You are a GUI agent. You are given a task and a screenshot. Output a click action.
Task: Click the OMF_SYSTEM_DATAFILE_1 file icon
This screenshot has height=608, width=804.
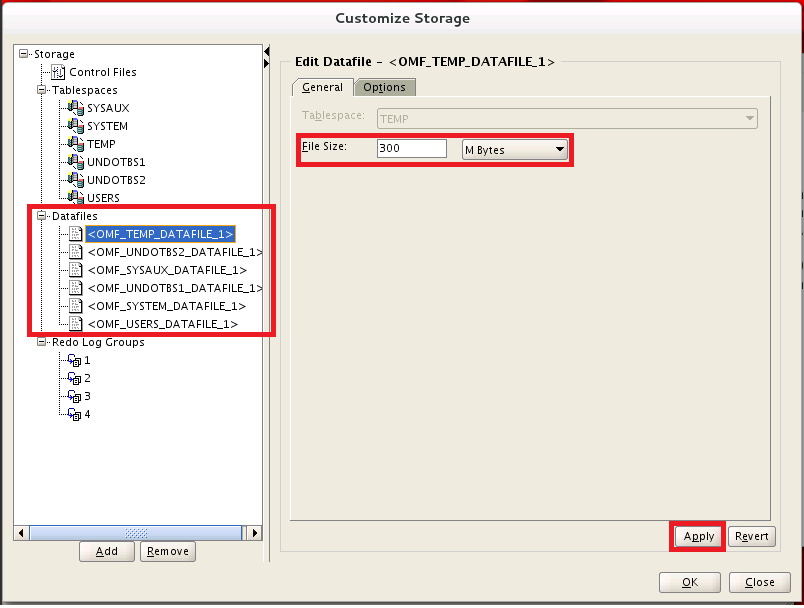75,306
